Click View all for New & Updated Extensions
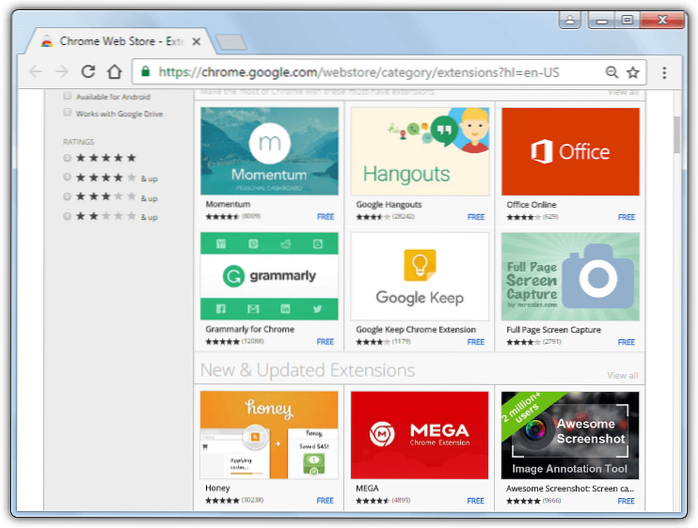The height and width of the screenshot is (528, 698). 622,376
